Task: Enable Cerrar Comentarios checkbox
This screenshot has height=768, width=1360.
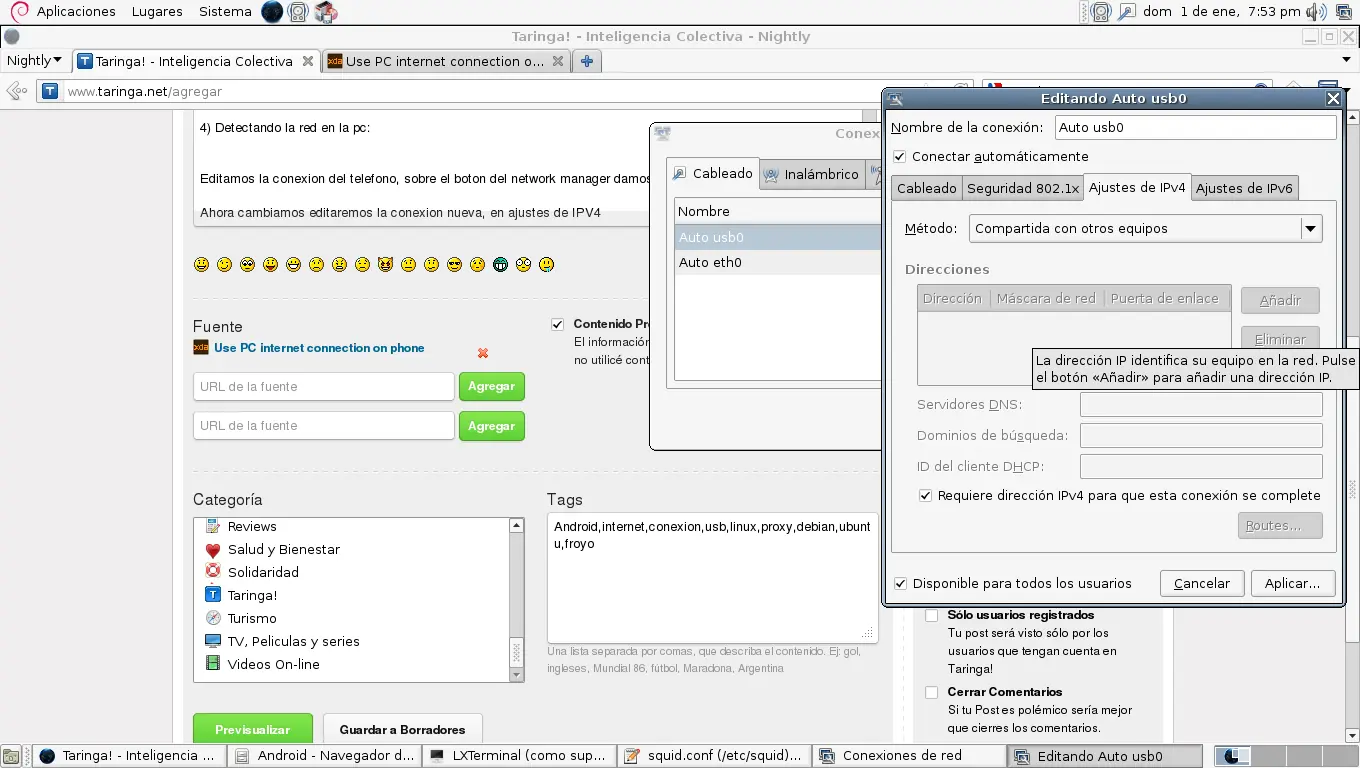Action: [931, 692]
